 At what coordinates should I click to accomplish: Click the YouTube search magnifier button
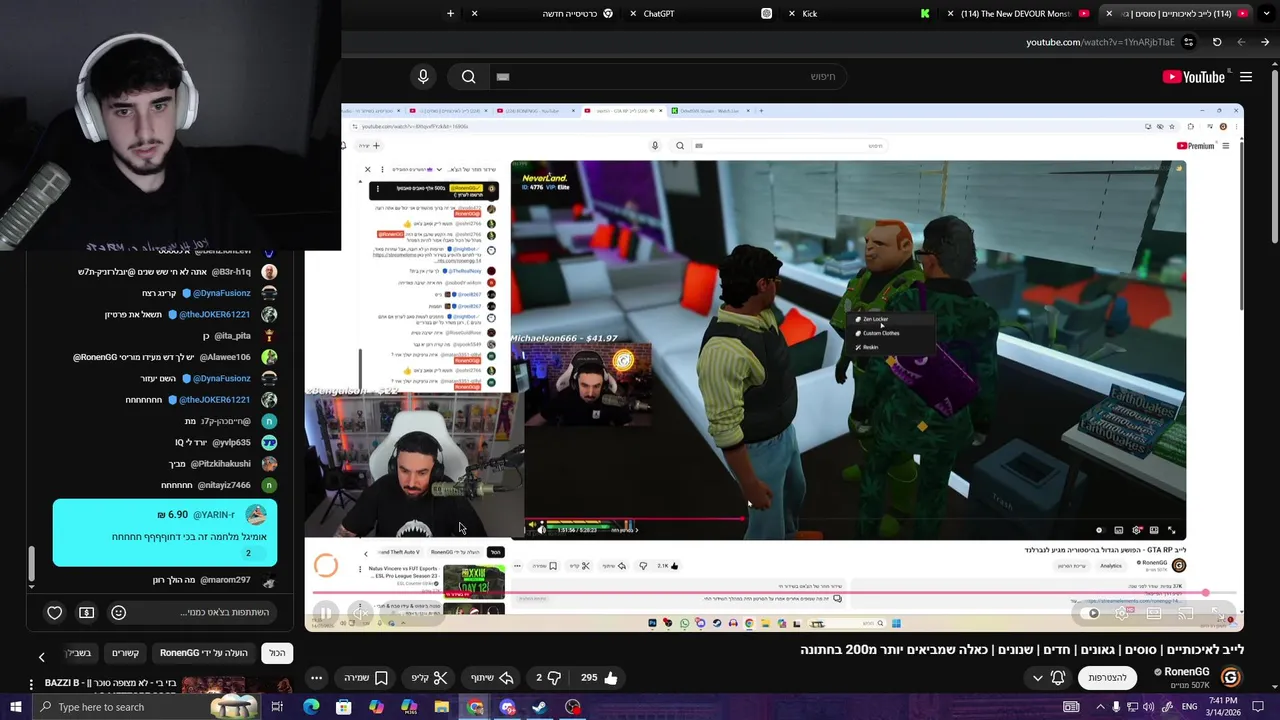(x=468, y=77)
